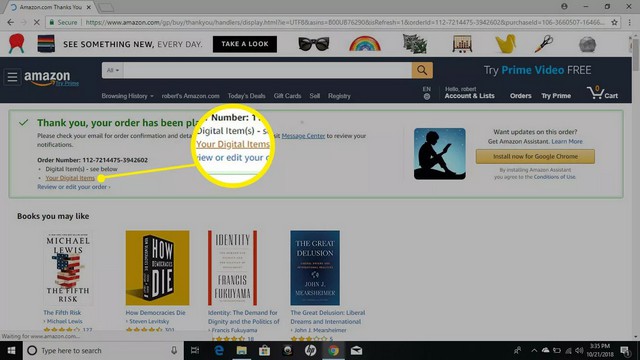Viewport: 640px width, 360px height.
Task: Open the Your Digital Items link
Action: tap(70, 178)
